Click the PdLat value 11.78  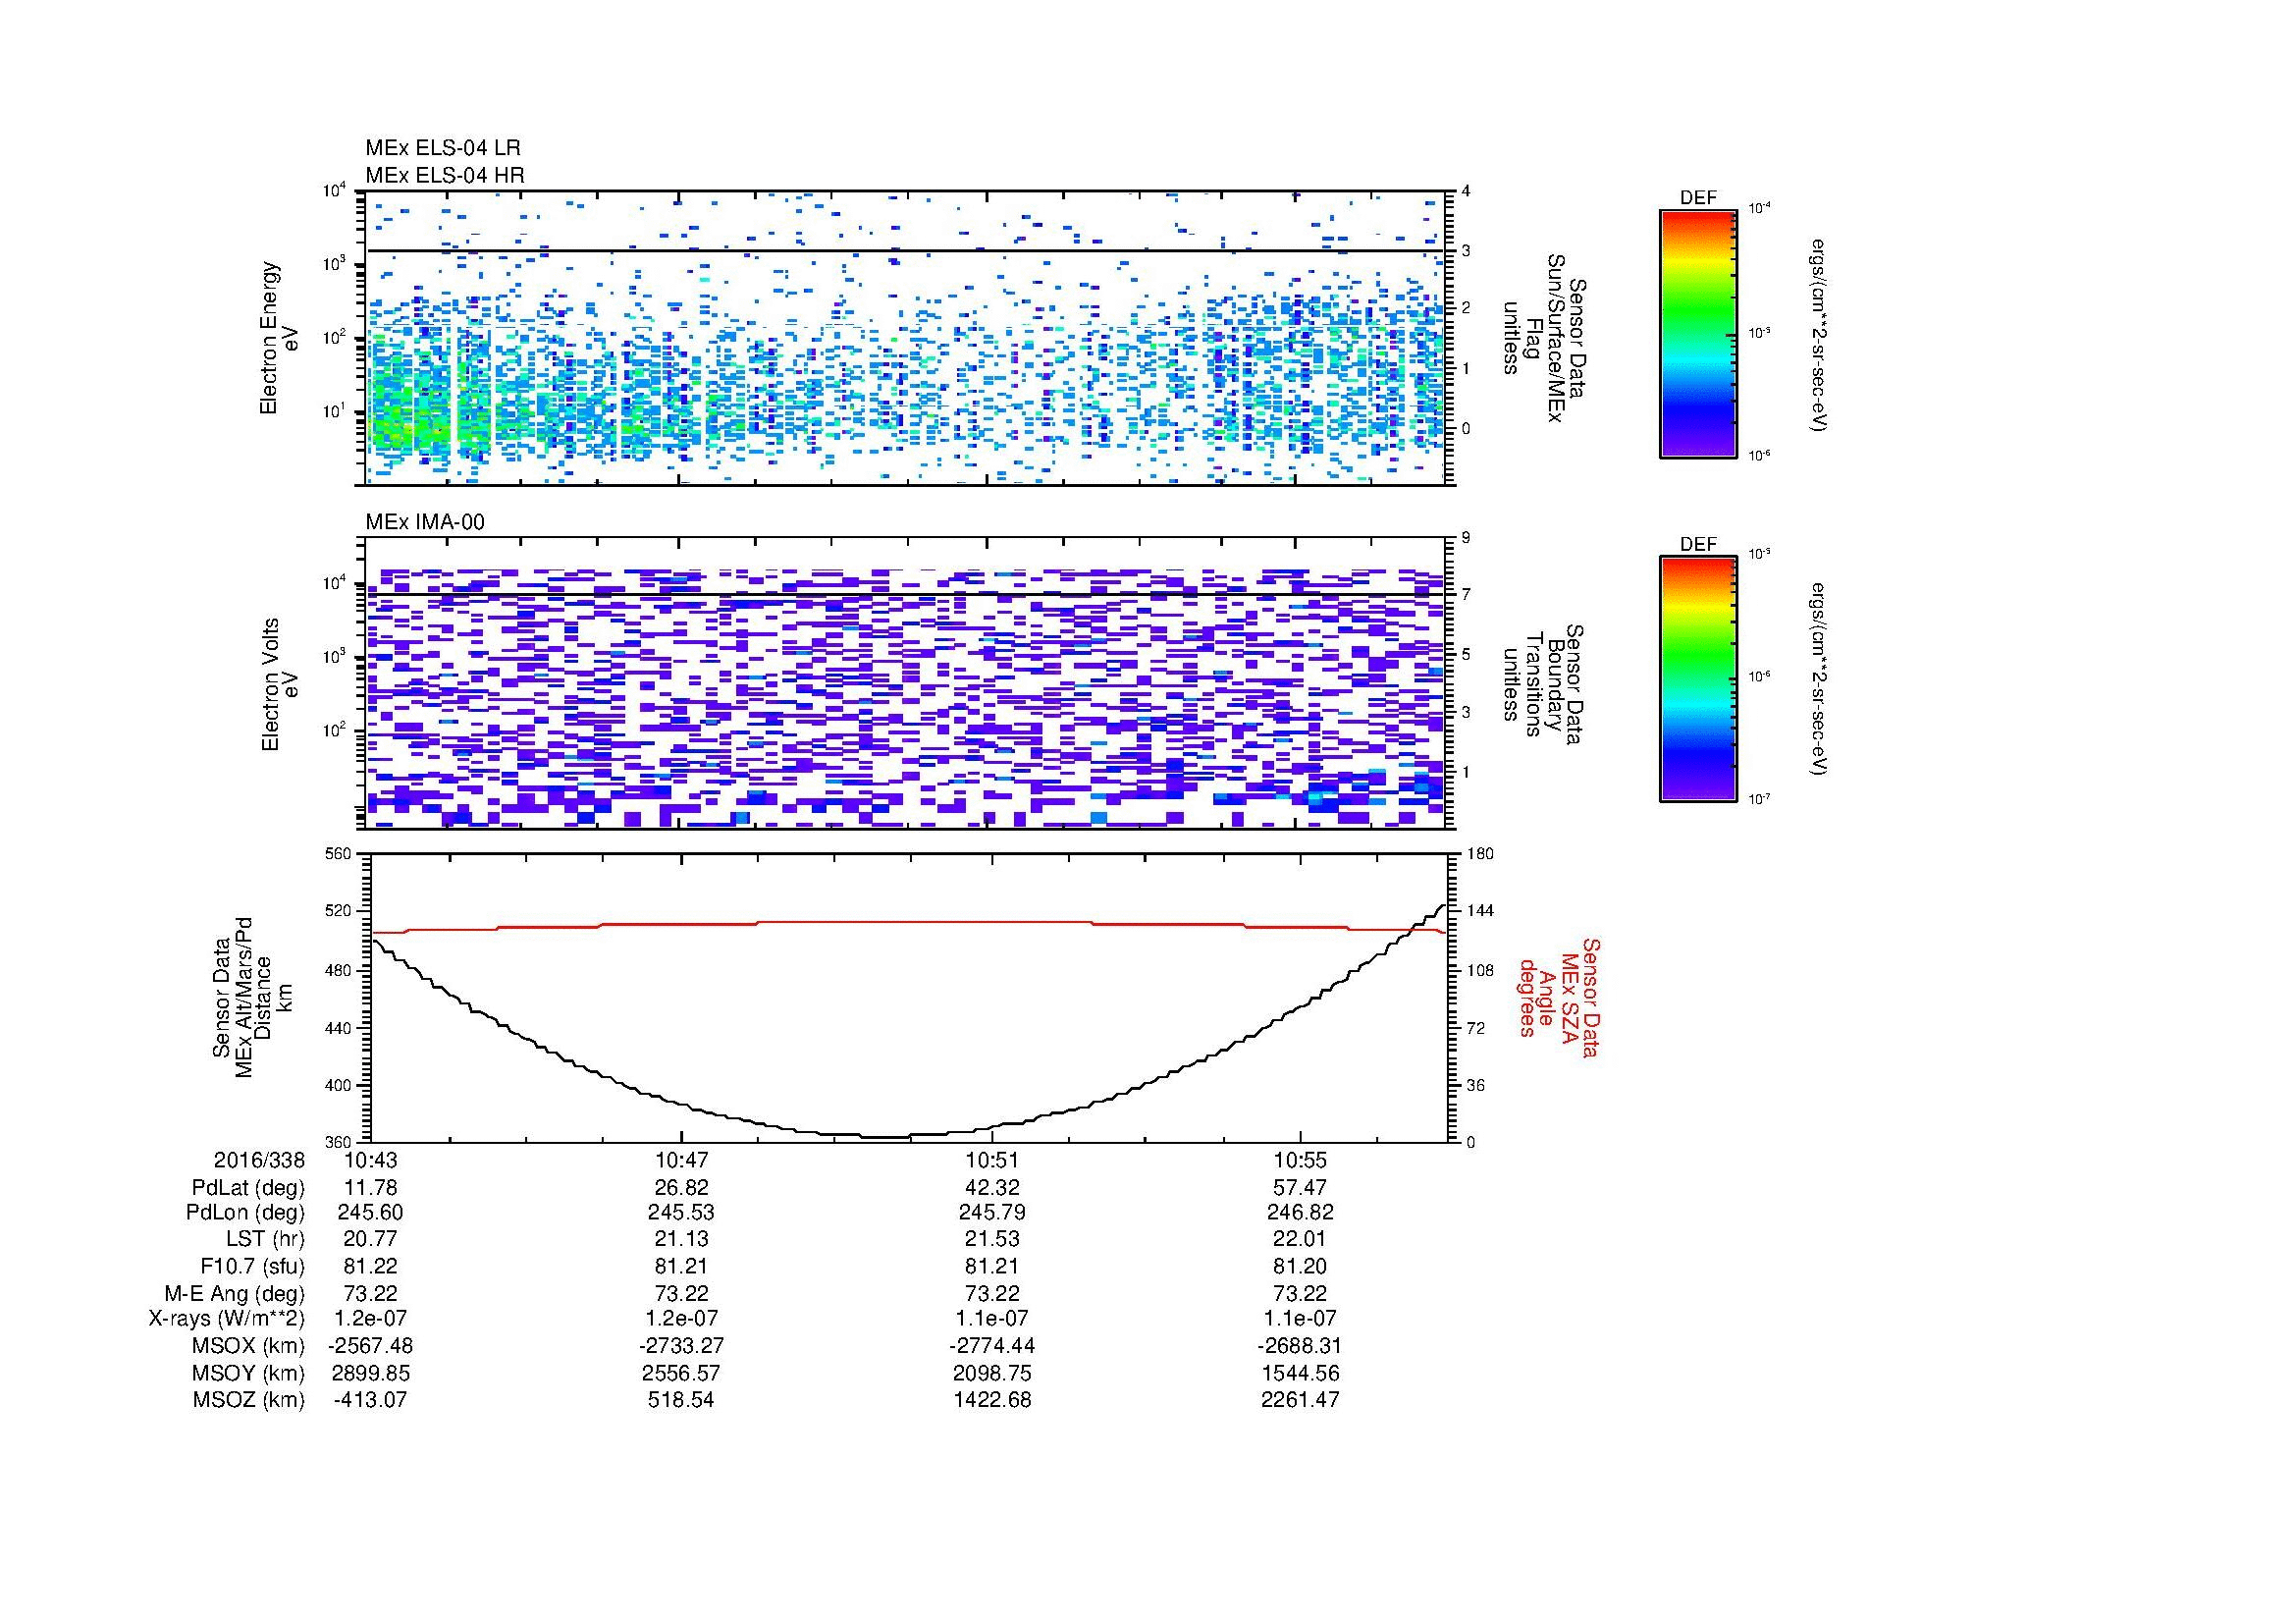tap(370, 1188)
